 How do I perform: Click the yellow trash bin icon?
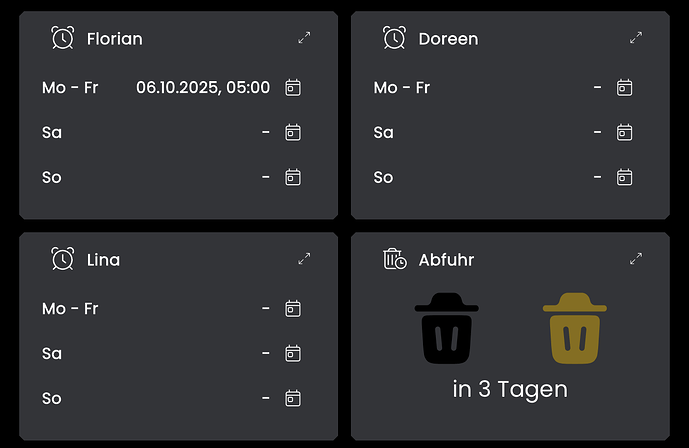pyautogui.click(x=575, y=328)
